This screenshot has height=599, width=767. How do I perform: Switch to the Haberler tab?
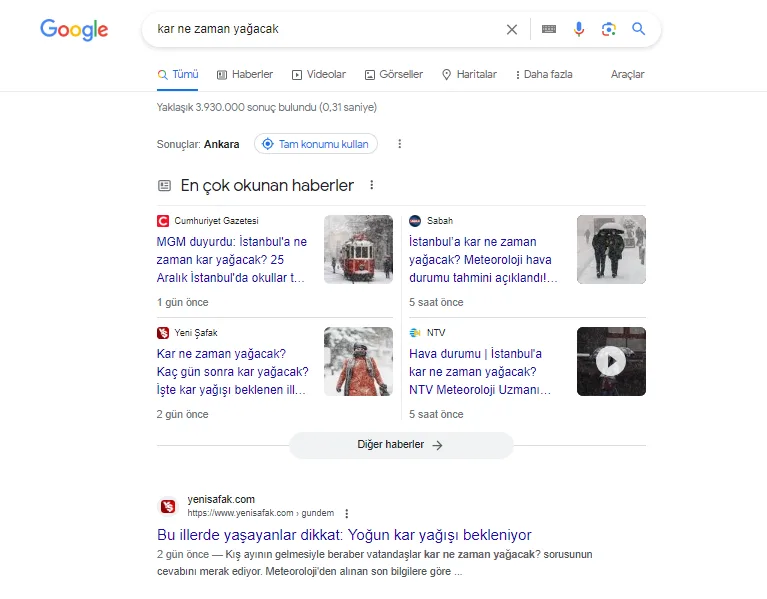[245, 74]
